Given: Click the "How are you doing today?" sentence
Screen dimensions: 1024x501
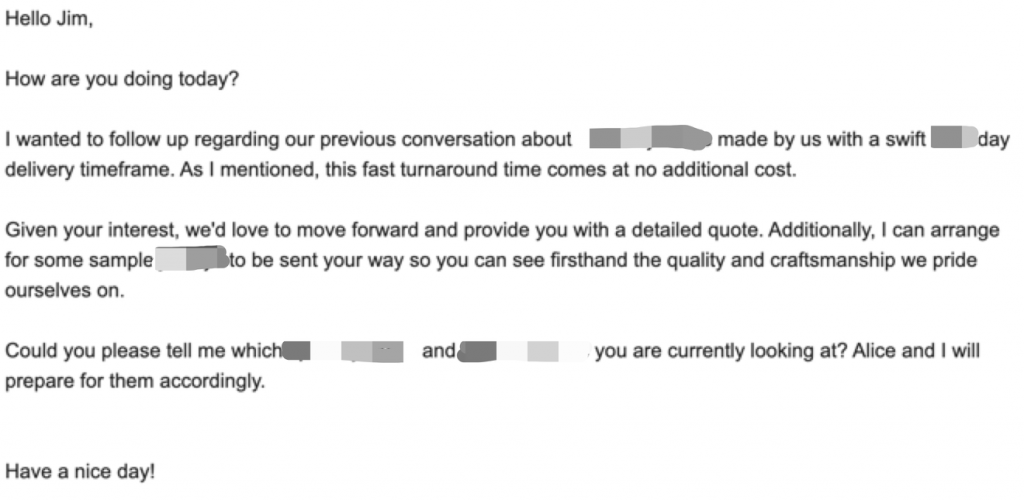Looking at the screenshot, I should click(x=122, y=81).
